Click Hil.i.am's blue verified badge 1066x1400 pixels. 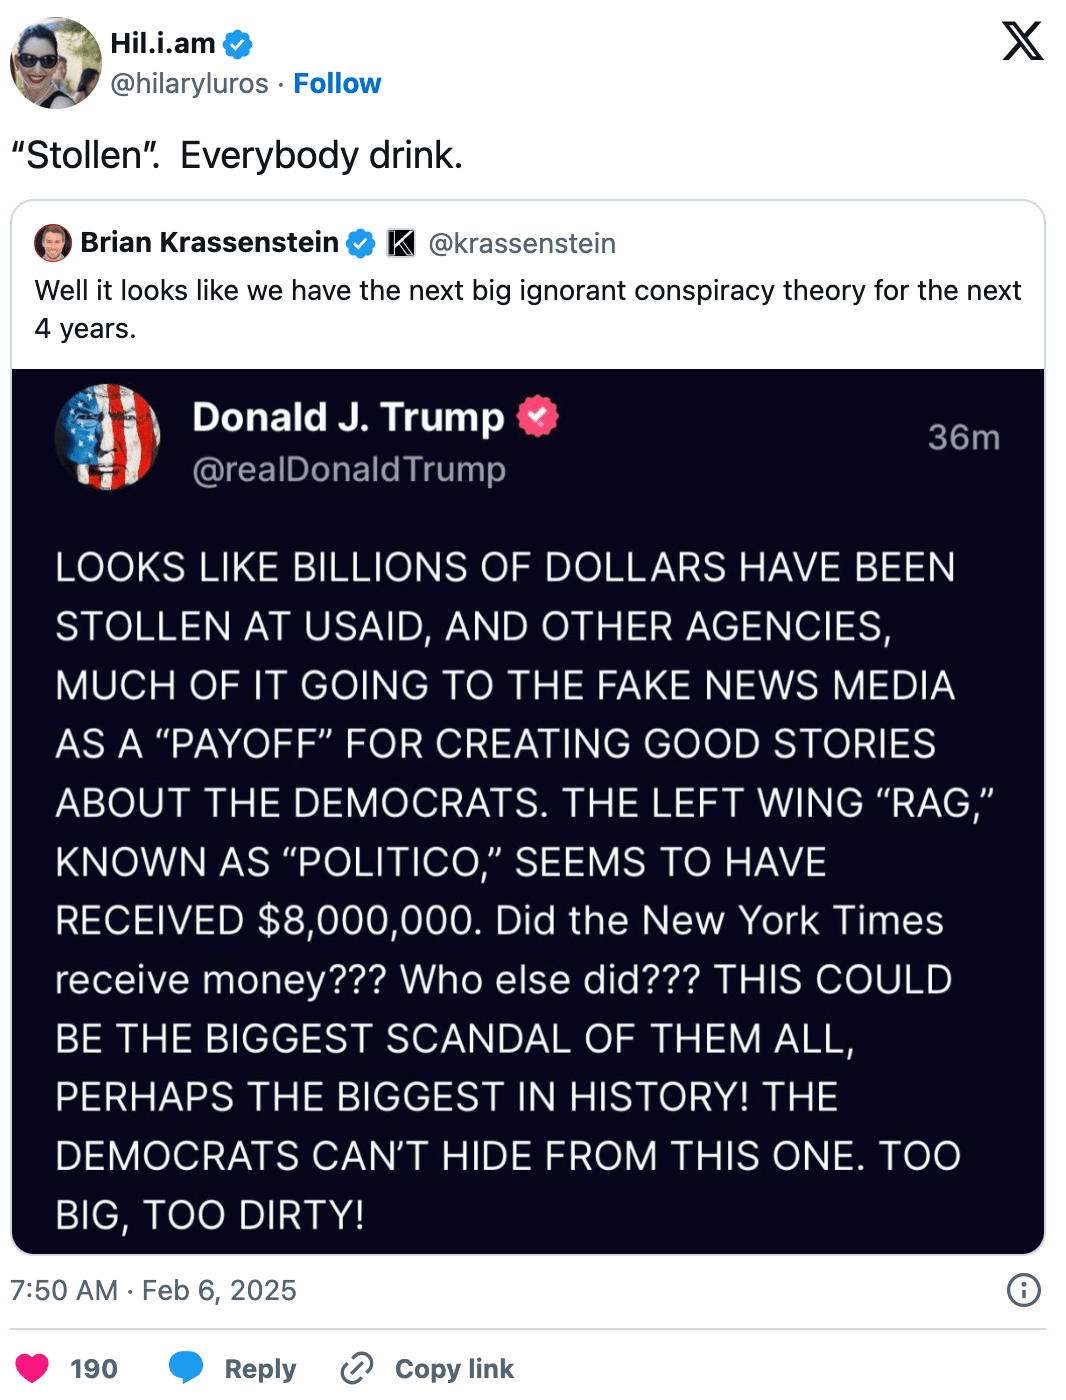238,44
